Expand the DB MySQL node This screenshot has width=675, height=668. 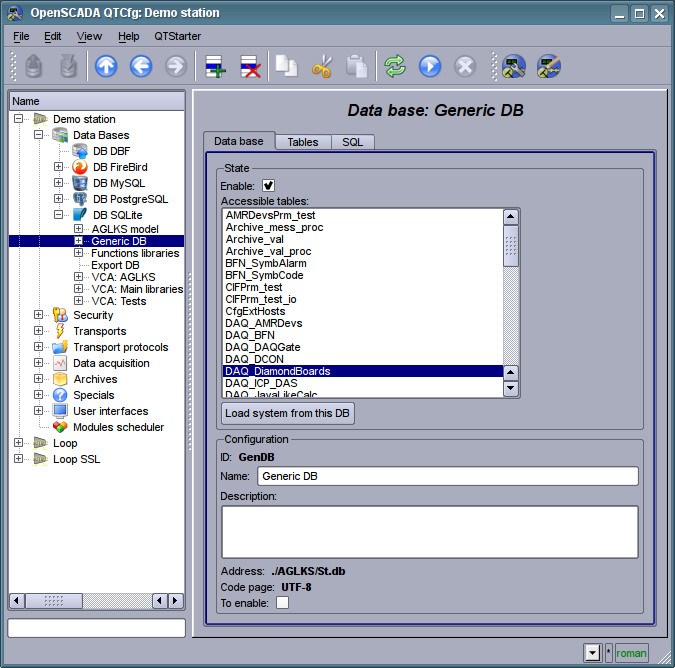(x=58, y=182)
